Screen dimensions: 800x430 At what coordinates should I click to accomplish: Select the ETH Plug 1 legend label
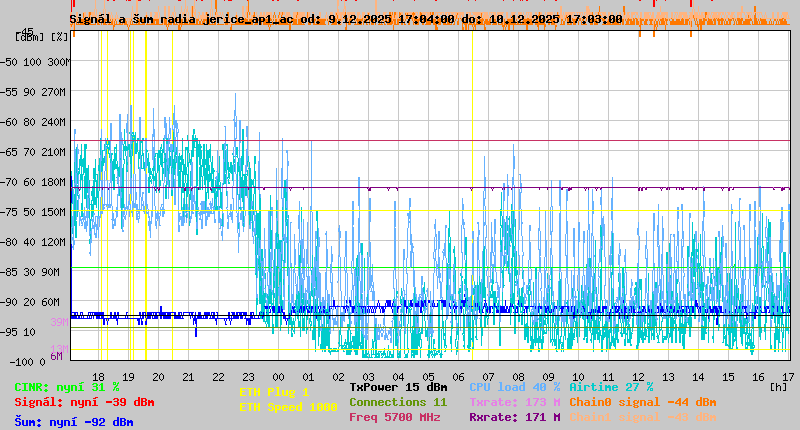click(x=274, y=392)
